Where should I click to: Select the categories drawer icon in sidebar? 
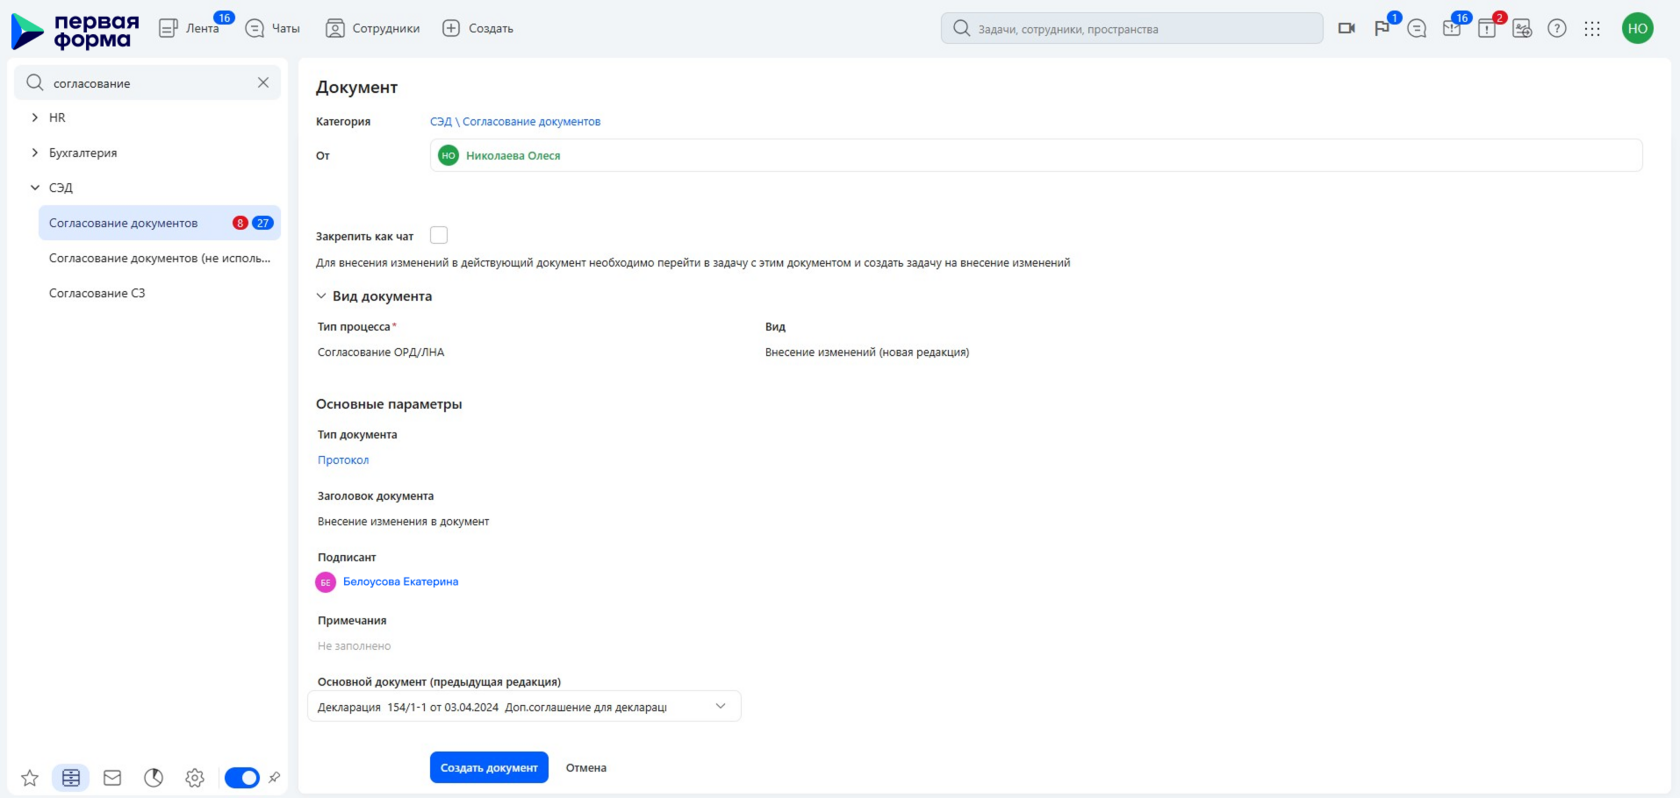(x=71, y=778)
